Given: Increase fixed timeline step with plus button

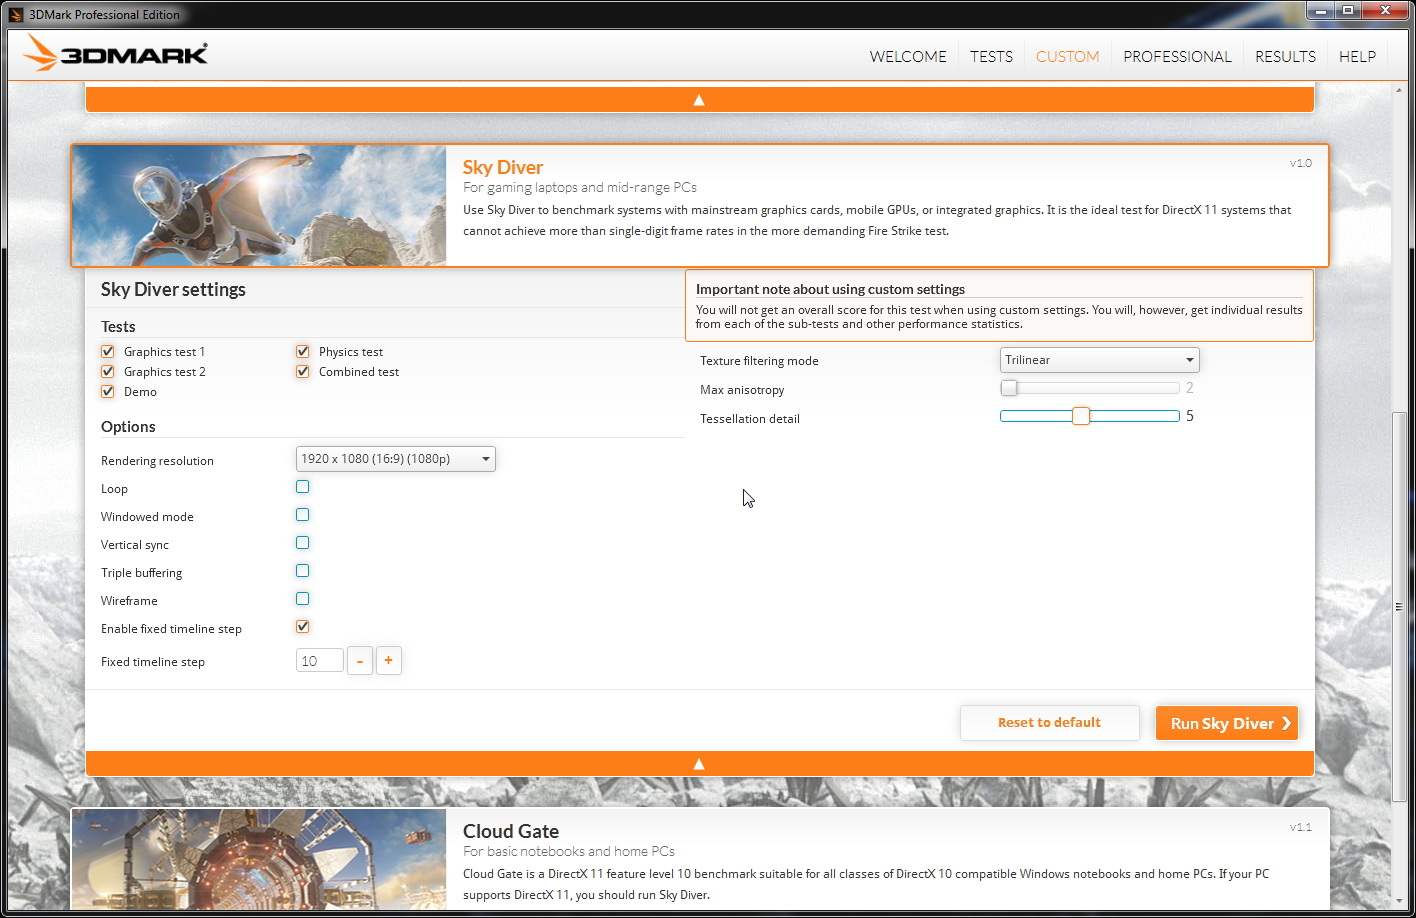Looking at the screenshot, I should click(389, 661).
